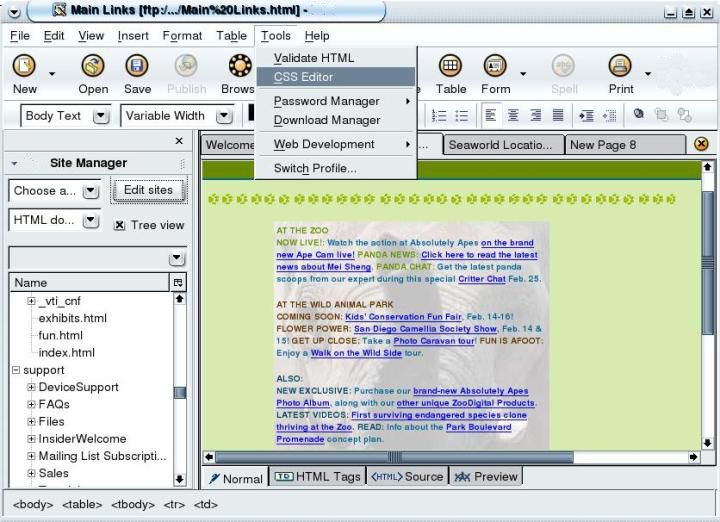Follow the Critter Chat link
Image resolution: width=720 pixels, height=522 pixels.
[482, 279]
